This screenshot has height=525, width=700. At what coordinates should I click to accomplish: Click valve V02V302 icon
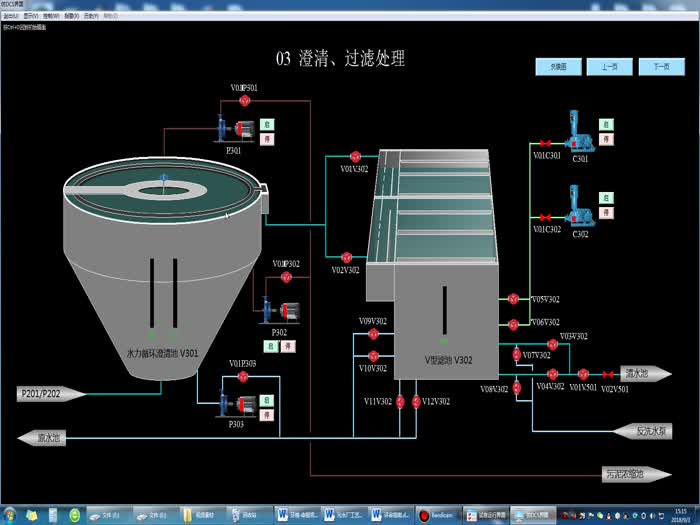click(x=347, y=257)
